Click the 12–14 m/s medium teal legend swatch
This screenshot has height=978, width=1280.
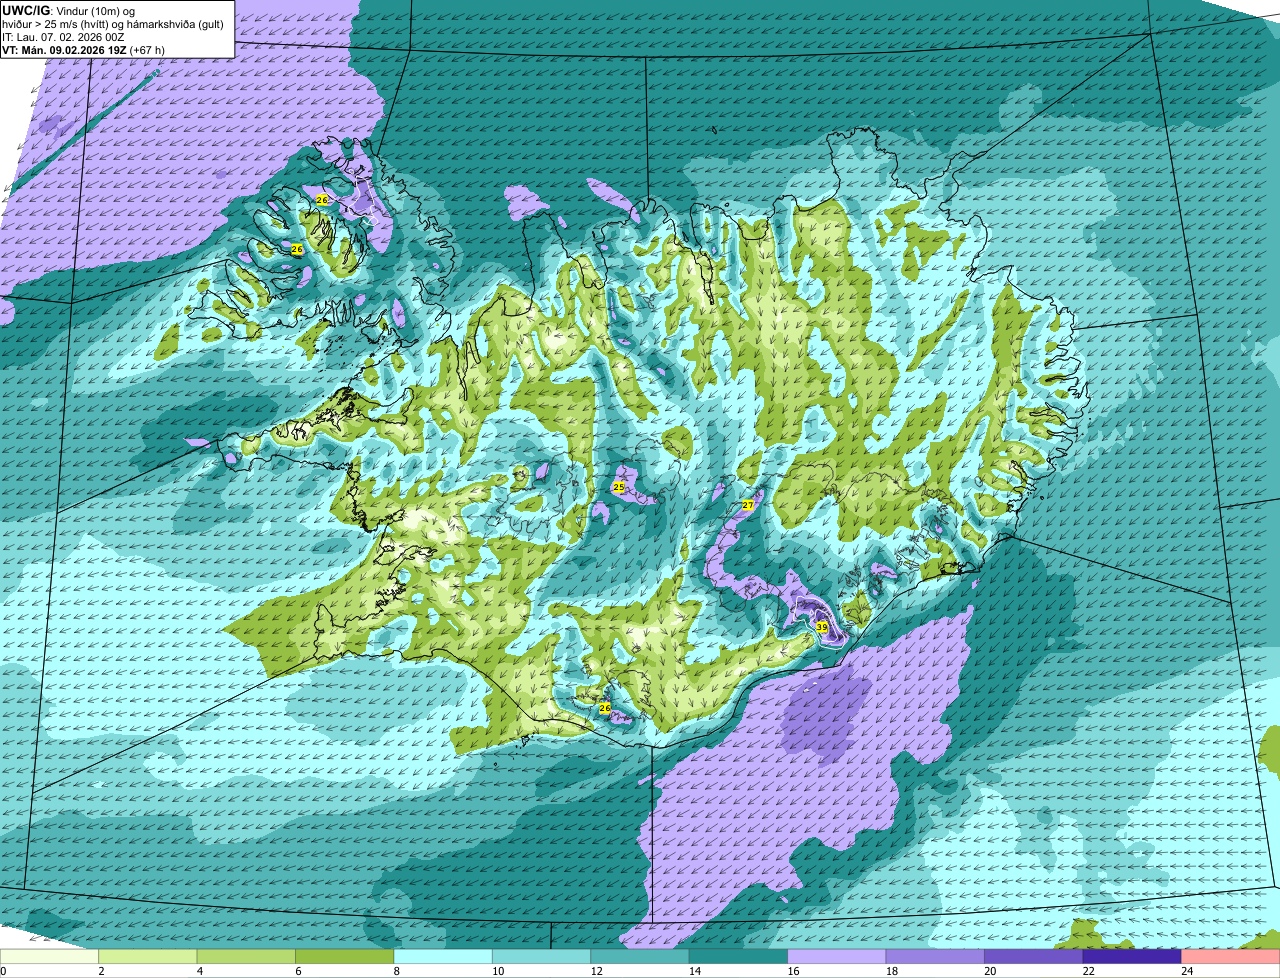[x=640, y=956]
